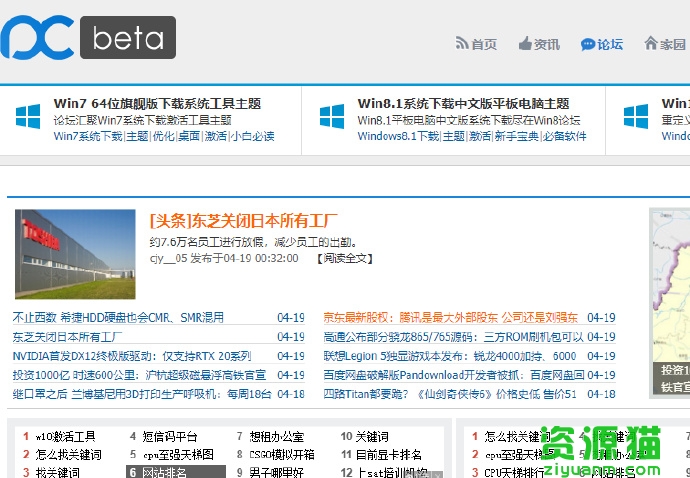This screenshot has height=478, width=690.
Task: Open news 不止西数 希捷HDD硬盘也会CMR、SMR混用
Action: tap(118, 317)
